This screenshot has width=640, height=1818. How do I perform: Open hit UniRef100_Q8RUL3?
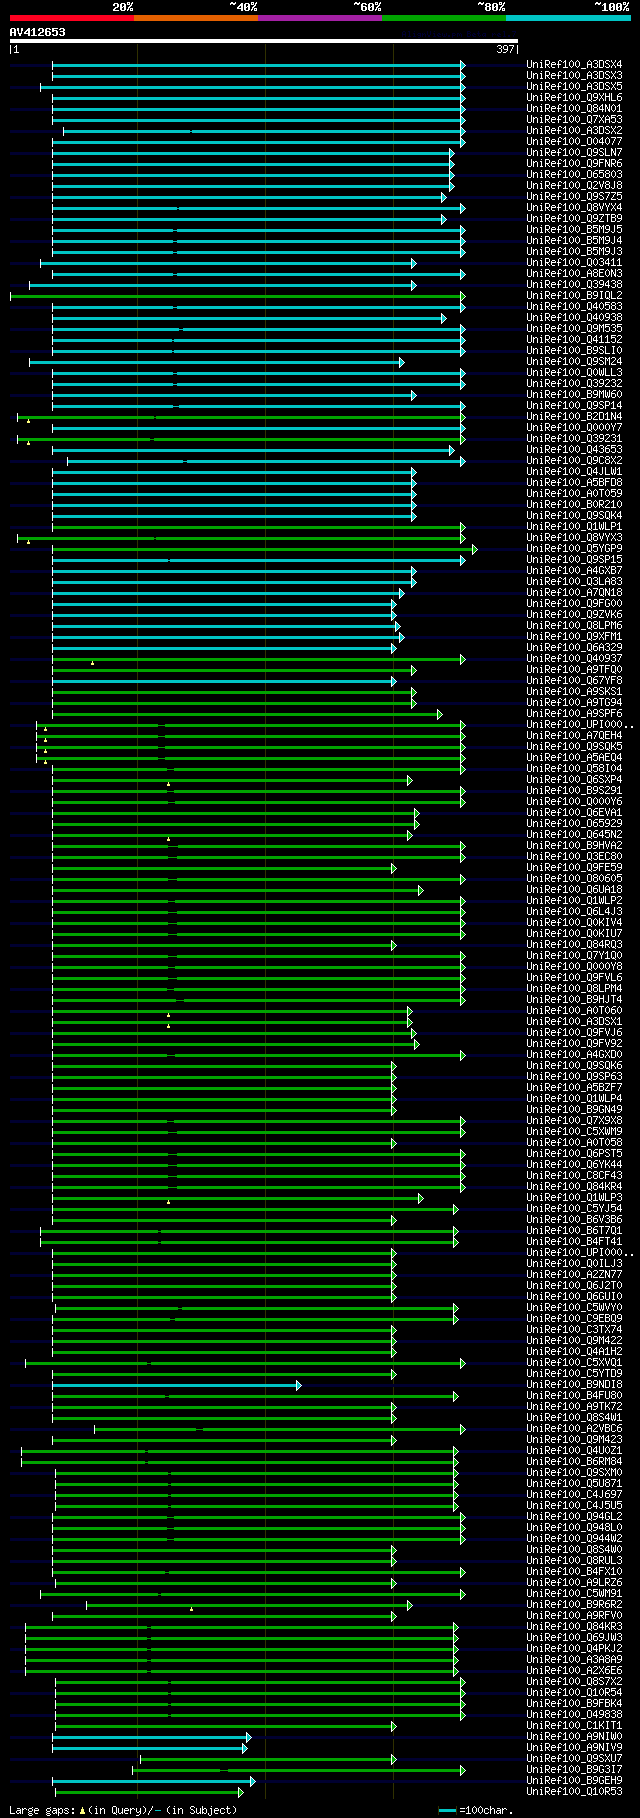(574, 1561)
